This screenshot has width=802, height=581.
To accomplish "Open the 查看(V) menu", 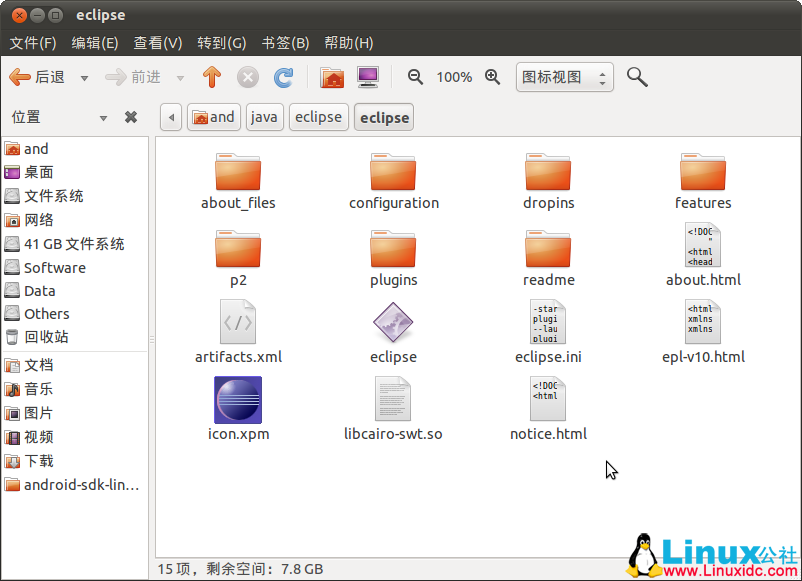I will point(158,43).
